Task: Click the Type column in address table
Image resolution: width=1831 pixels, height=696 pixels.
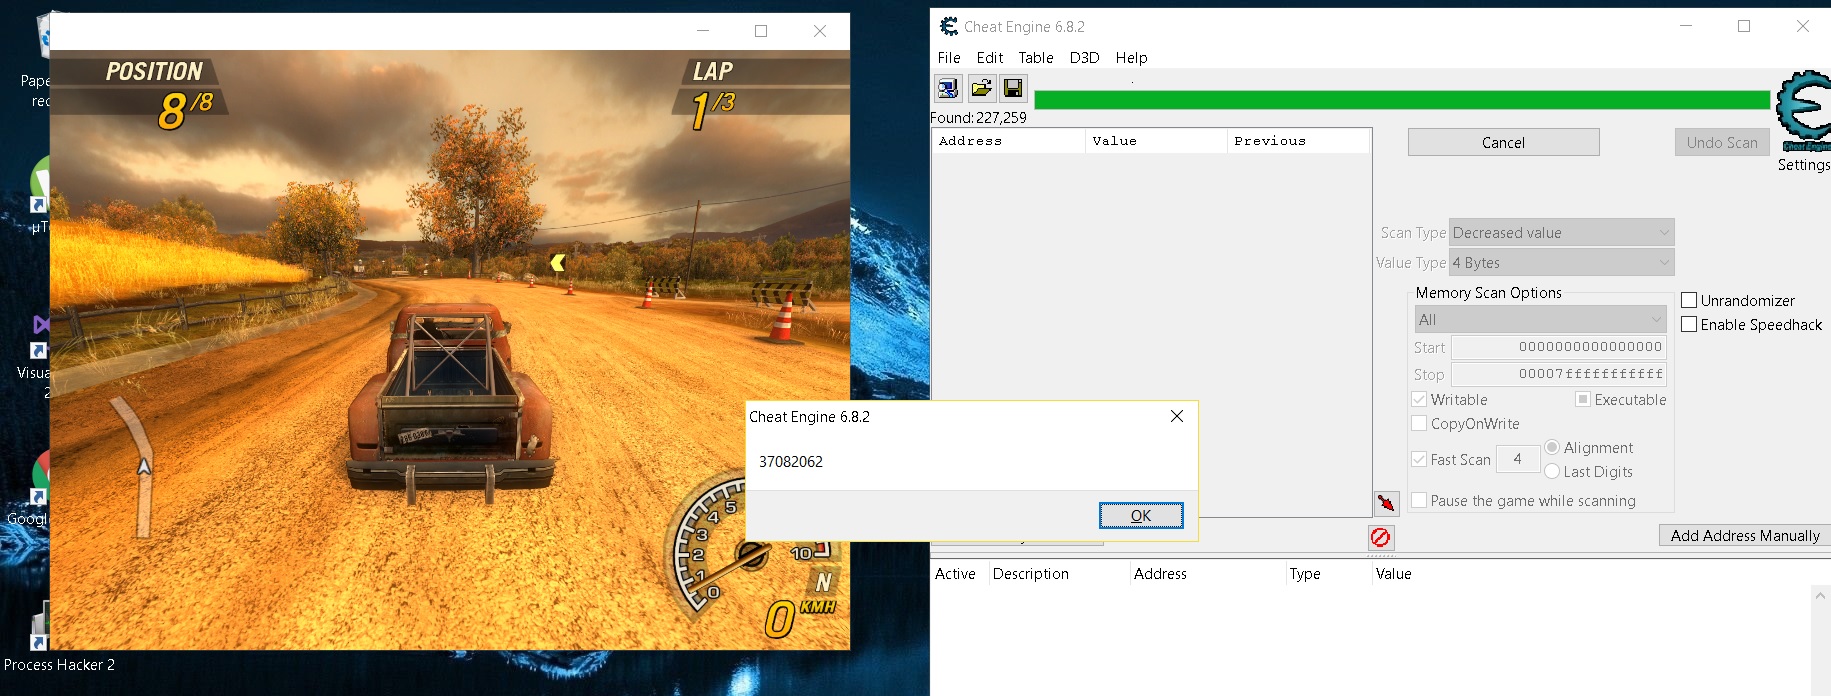Action: tap(1329, 574)
